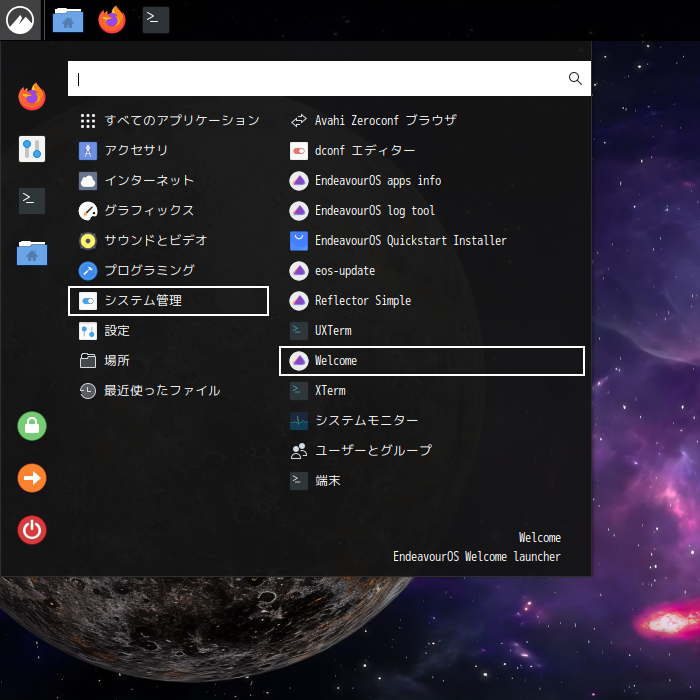Launch the Welcome app
This screenshot has width=700, height=700.
pos(432,361)
